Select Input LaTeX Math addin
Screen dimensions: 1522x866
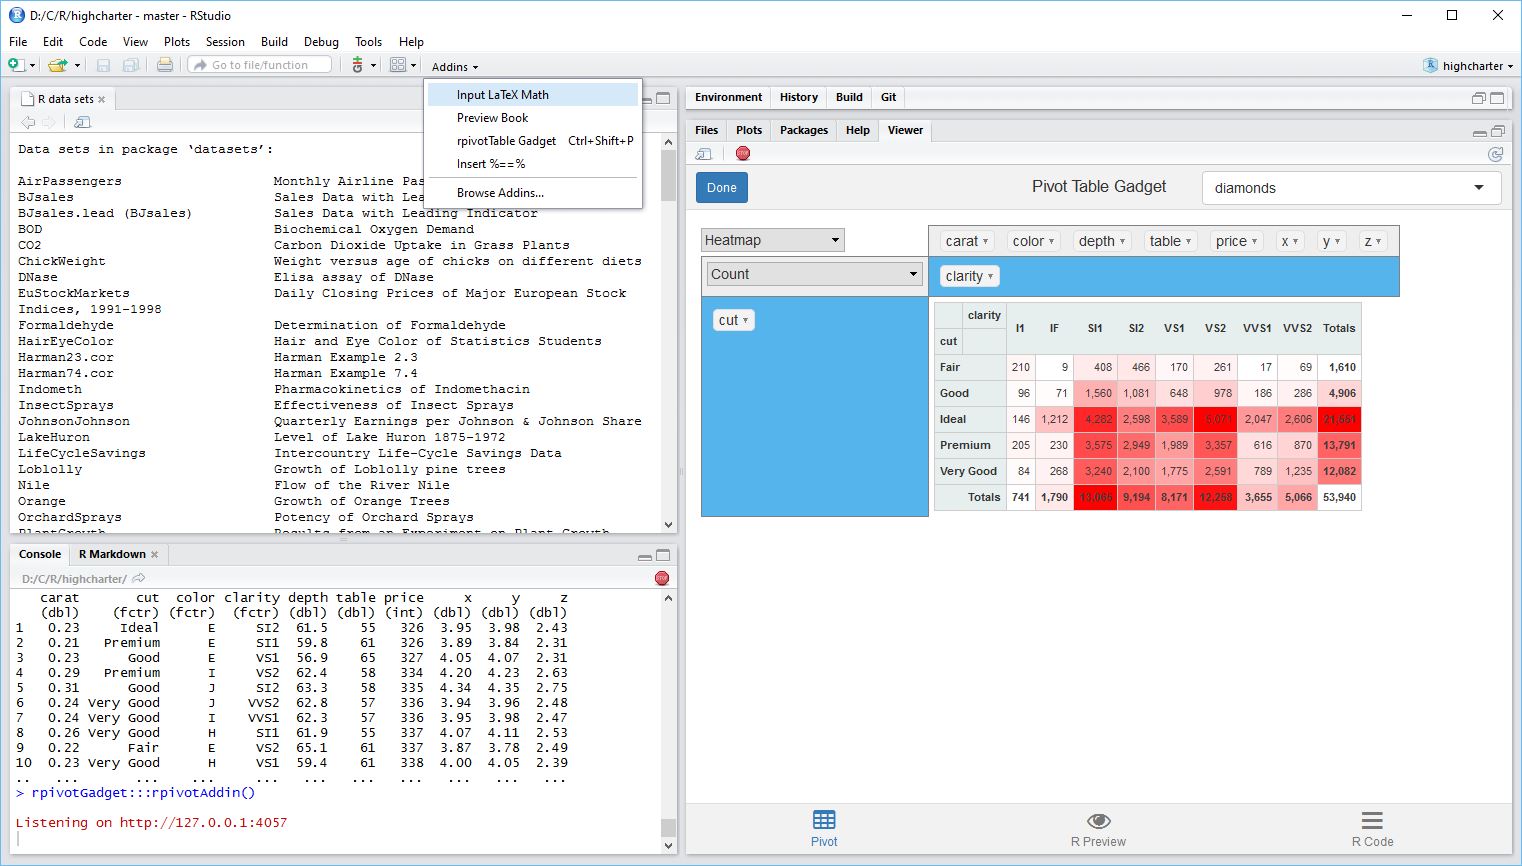click(533, 95)
